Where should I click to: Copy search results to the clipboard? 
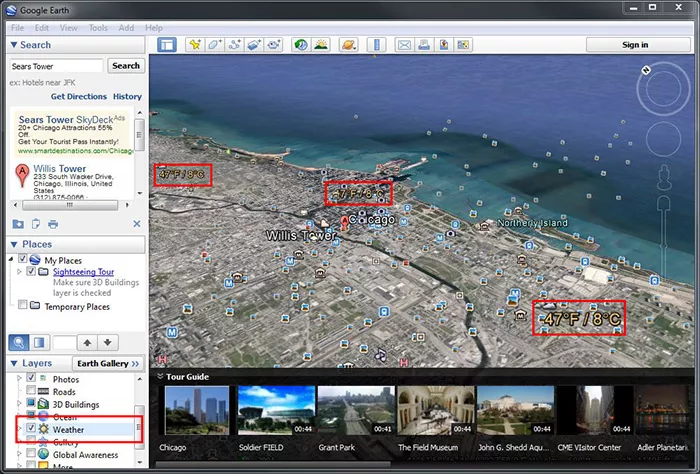tap(36, 224)
